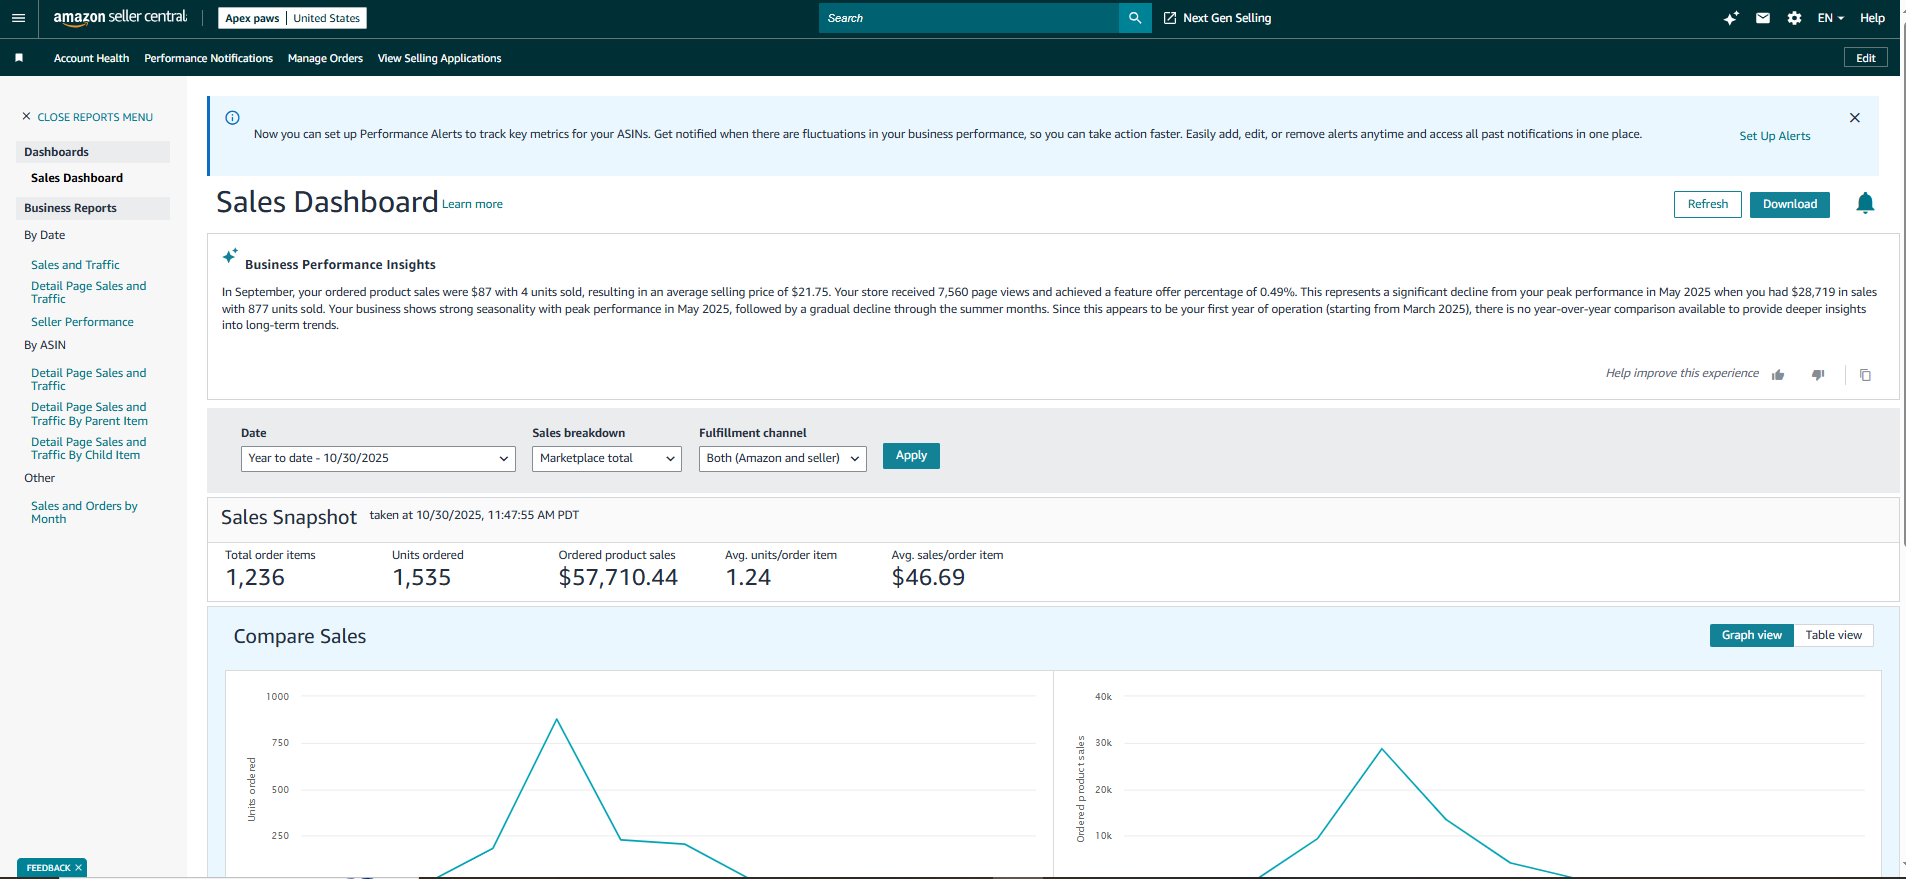This screenshot has height=879, width=1906.
Task: Open the Date range dropdown
Action: (378, 459)
